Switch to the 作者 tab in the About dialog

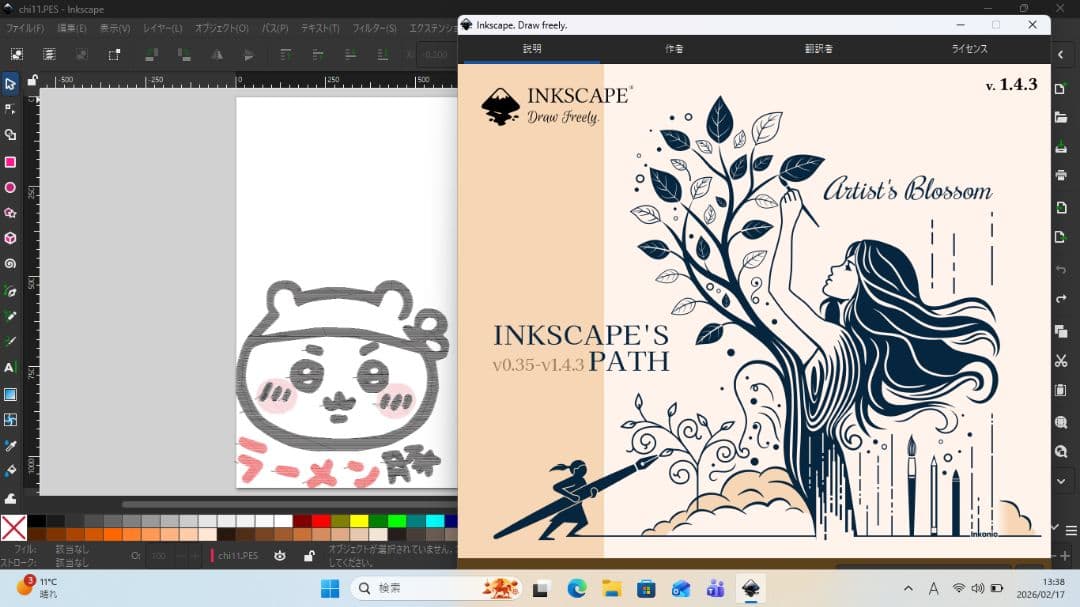tap(674, 47)
